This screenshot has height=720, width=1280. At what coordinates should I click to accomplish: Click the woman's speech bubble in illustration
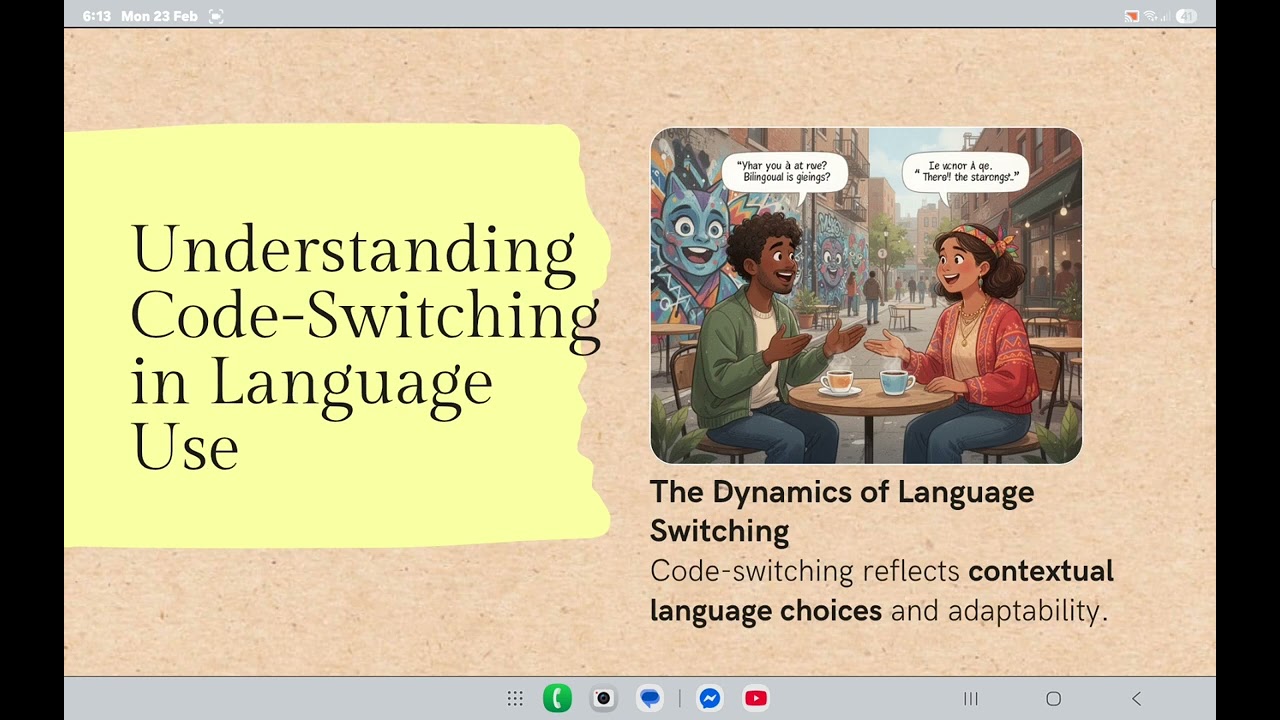click(x=965, y=172)
